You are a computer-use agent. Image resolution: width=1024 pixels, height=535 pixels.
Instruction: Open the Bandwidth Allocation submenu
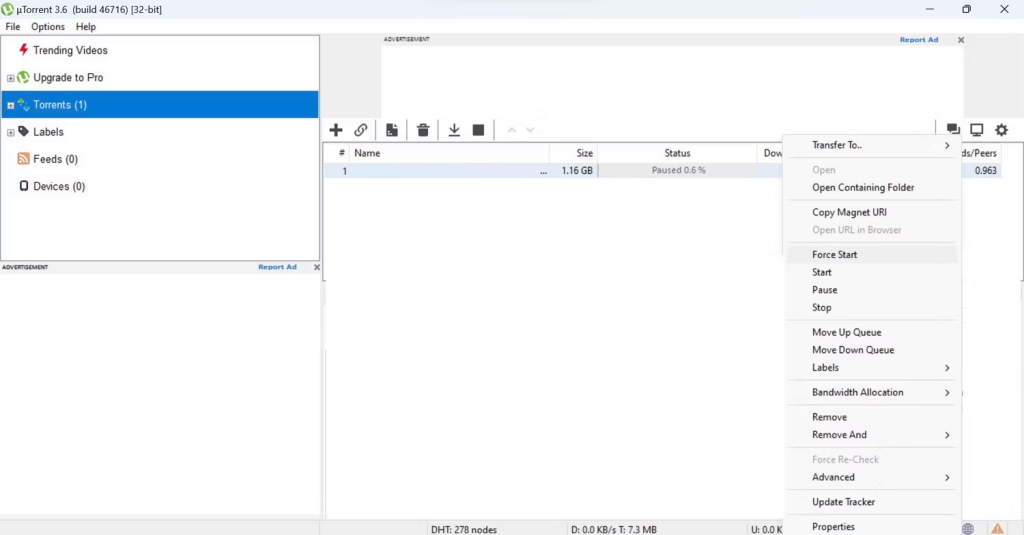[x=872, y=393]
